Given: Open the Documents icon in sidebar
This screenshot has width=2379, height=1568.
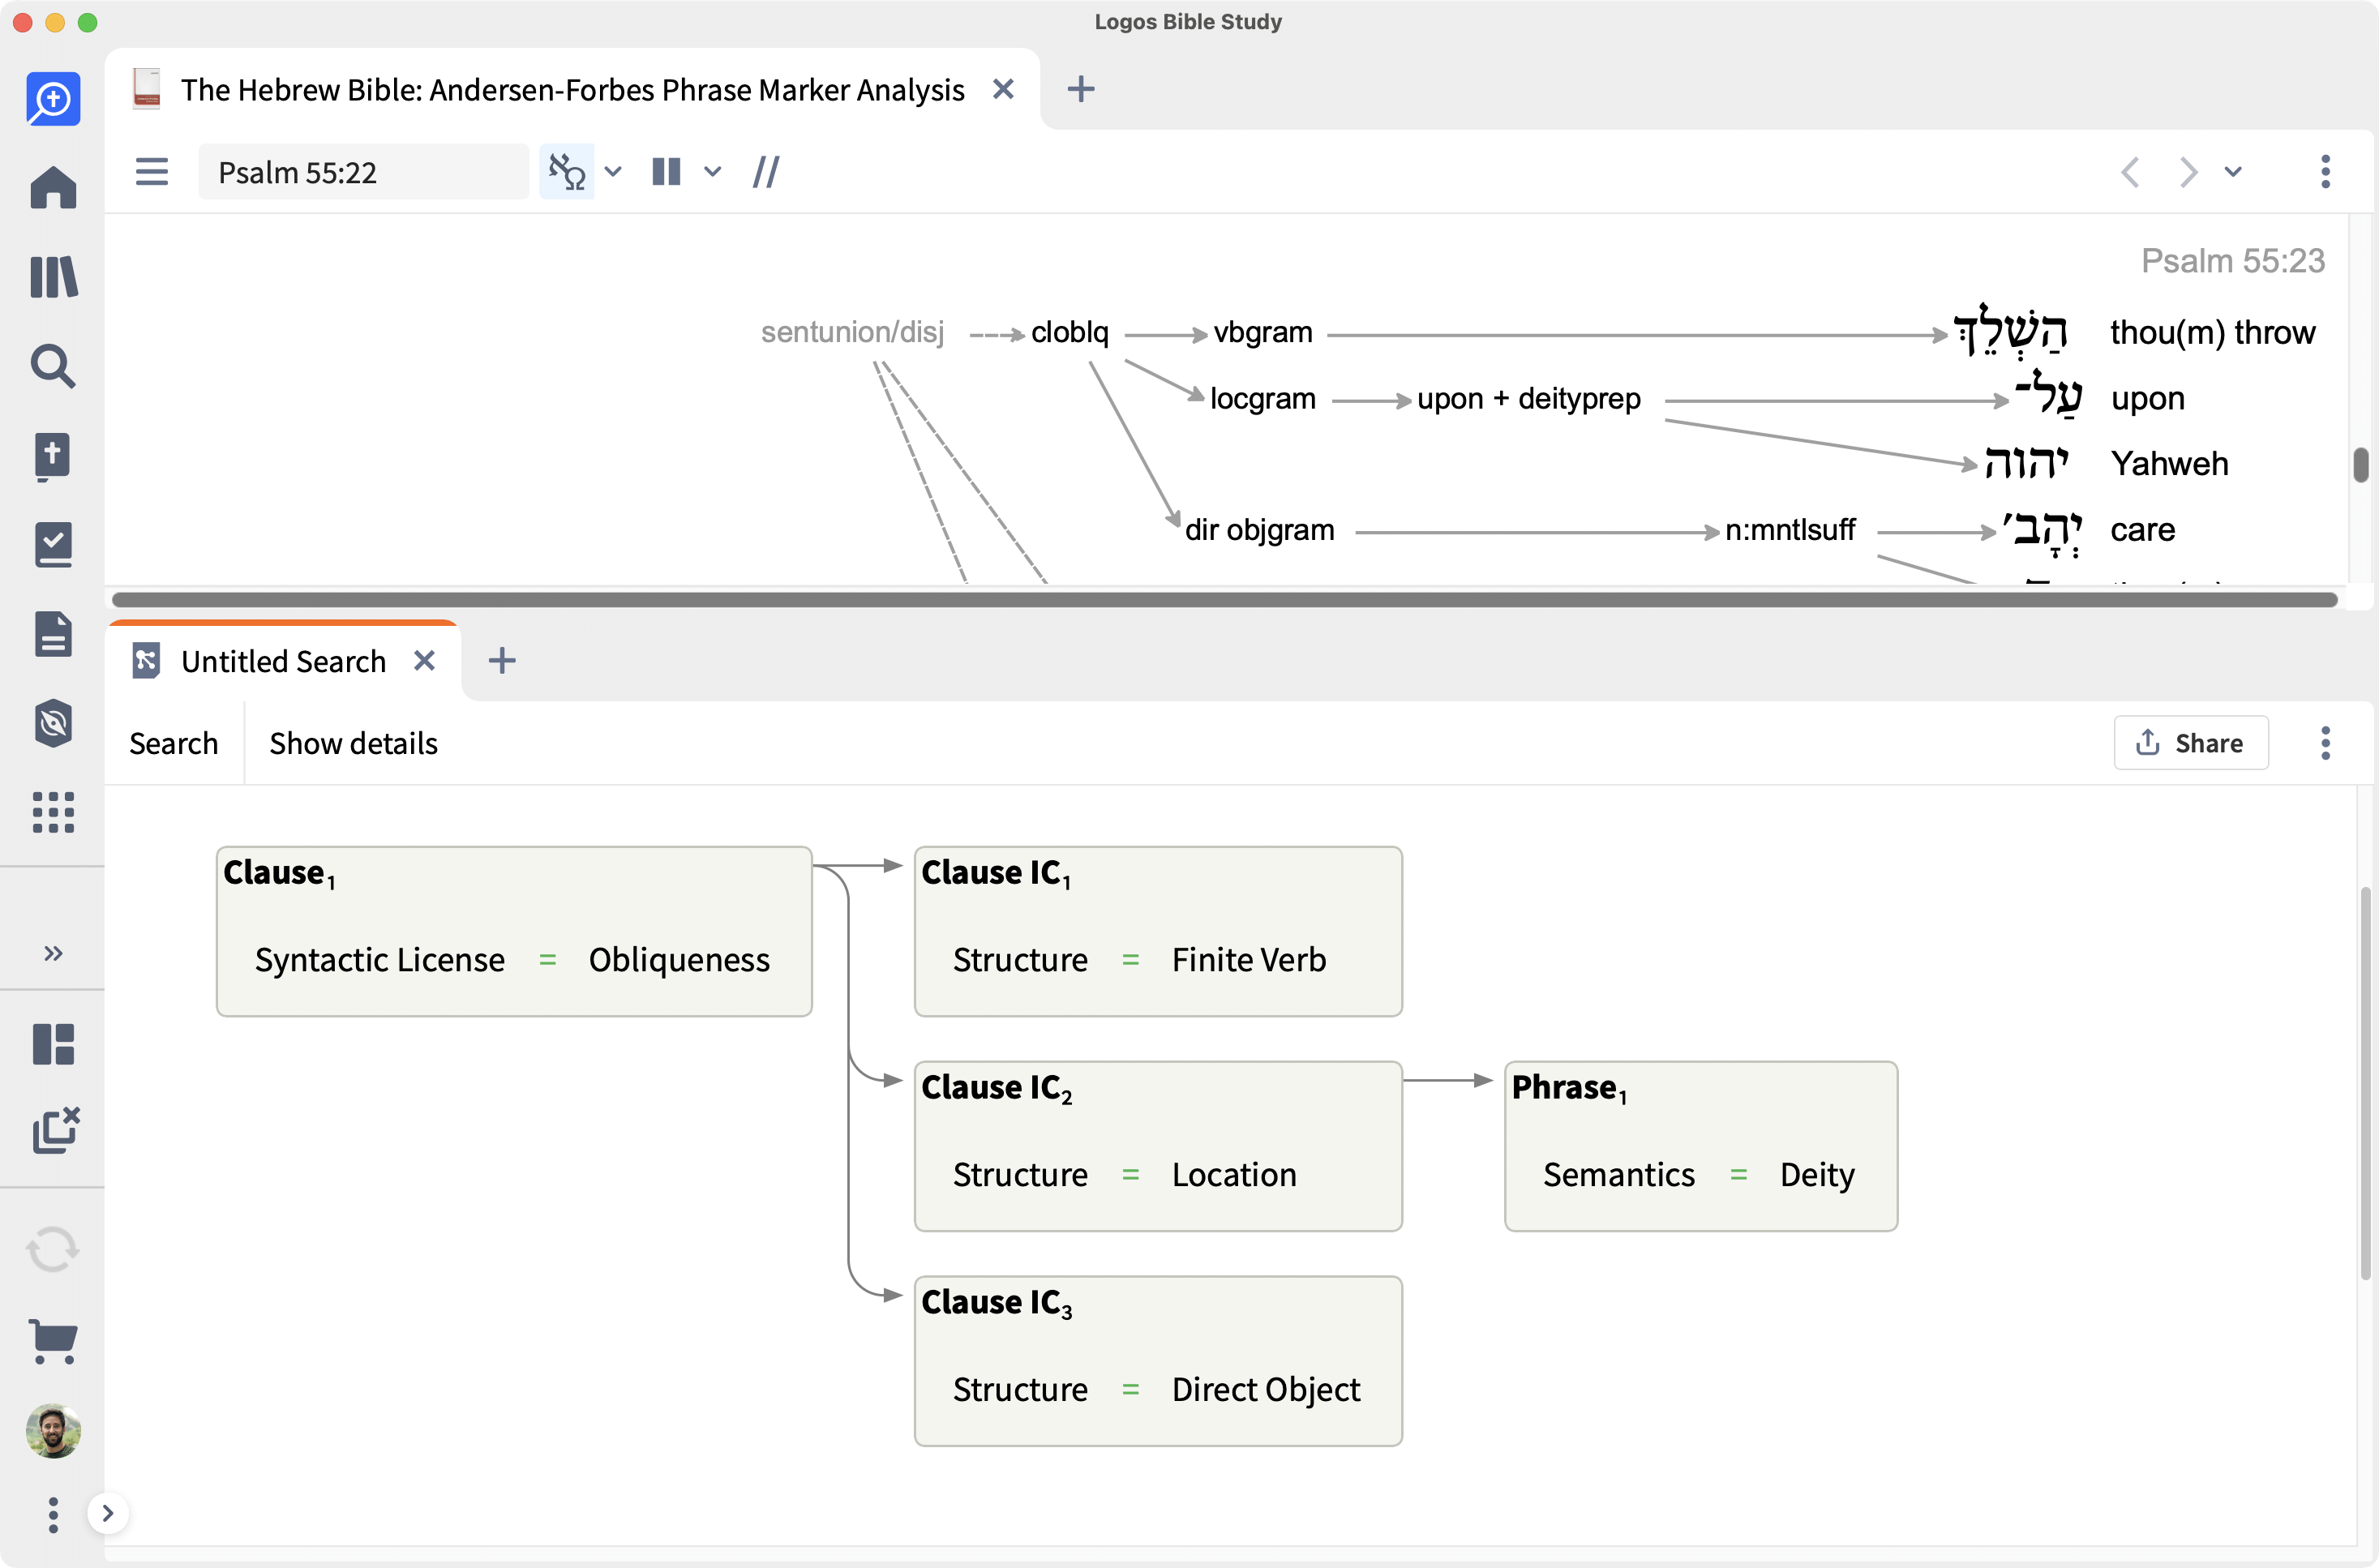Looking at the screenshot, I should pos(53,634).
